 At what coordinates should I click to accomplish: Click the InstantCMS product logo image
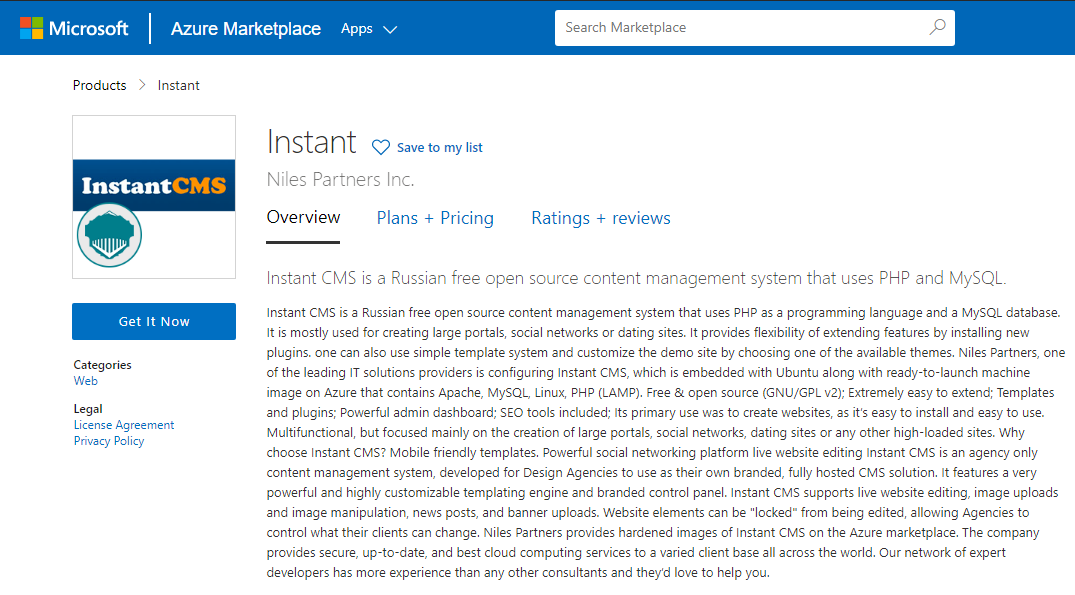pyautogui.click(x=154, y=197)
